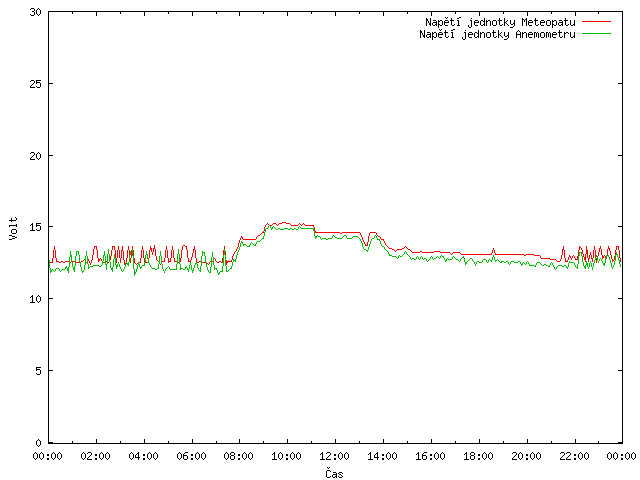
Task: Click the 14:00 time tick label
Action: (x=382, y=456)
